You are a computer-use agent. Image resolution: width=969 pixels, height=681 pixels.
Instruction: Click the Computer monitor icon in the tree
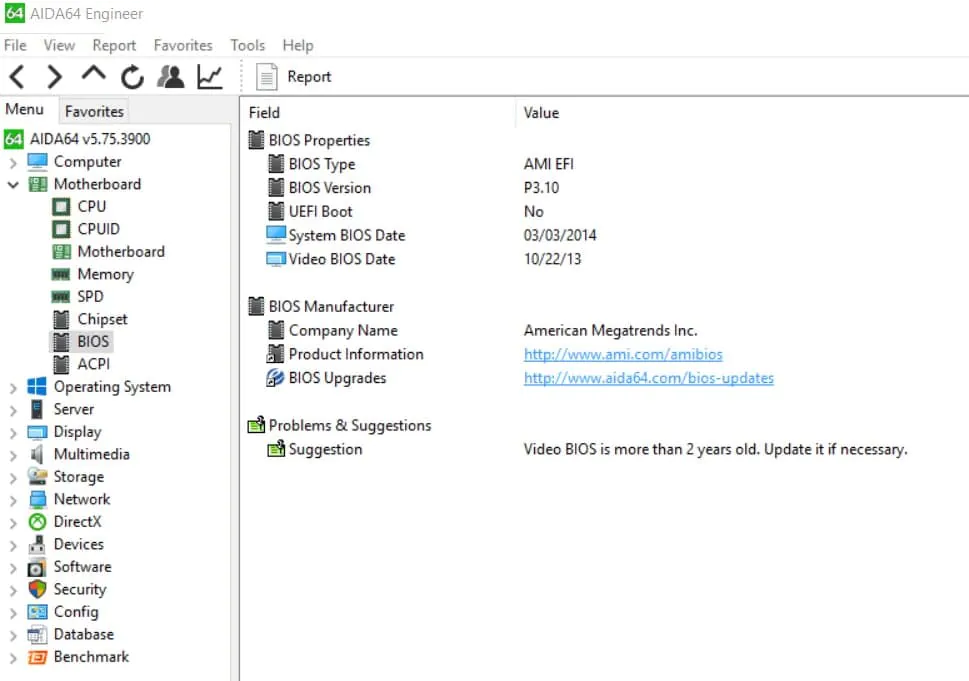coord(37,162)
